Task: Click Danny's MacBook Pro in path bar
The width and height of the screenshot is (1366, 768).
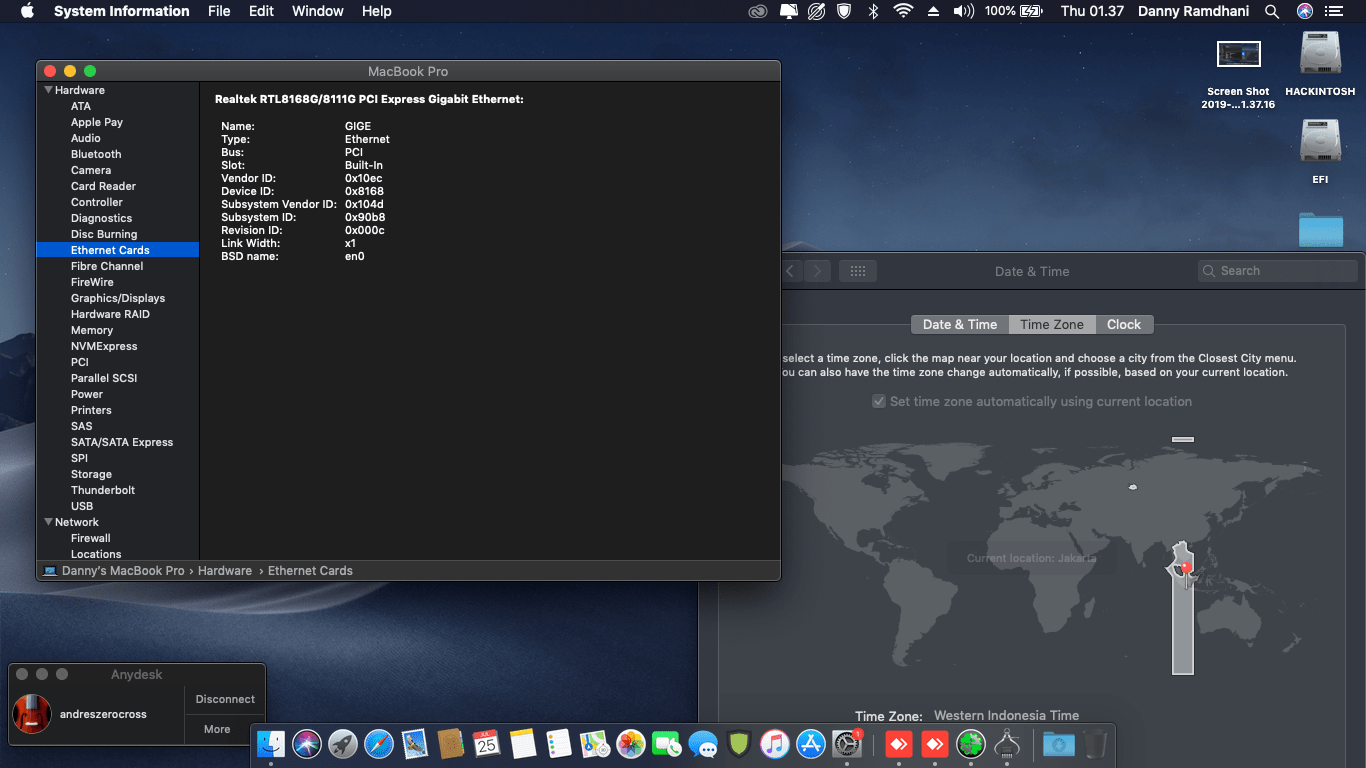Action: tap(114, 571)
